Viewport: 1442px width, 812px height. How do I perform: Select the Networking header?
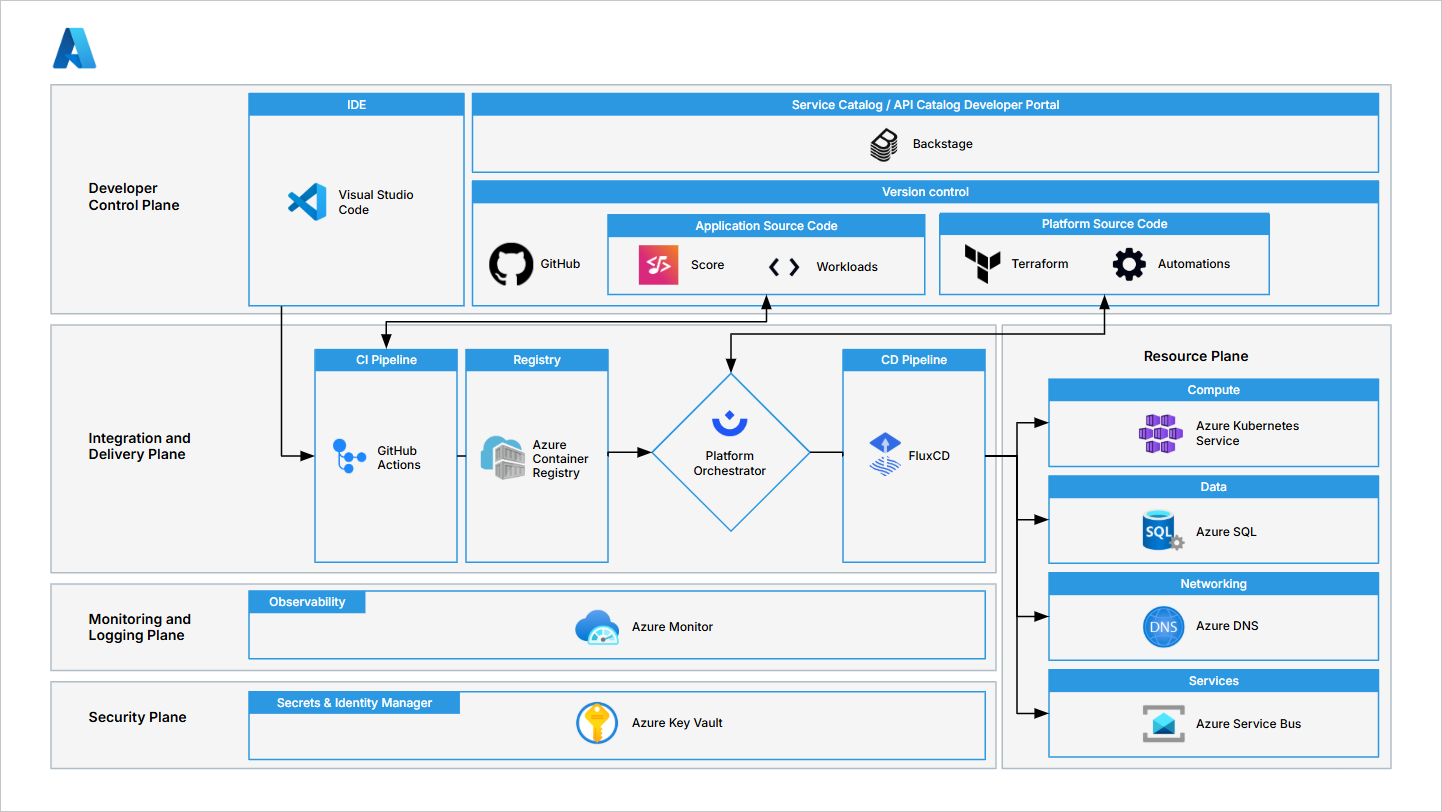1213,584
